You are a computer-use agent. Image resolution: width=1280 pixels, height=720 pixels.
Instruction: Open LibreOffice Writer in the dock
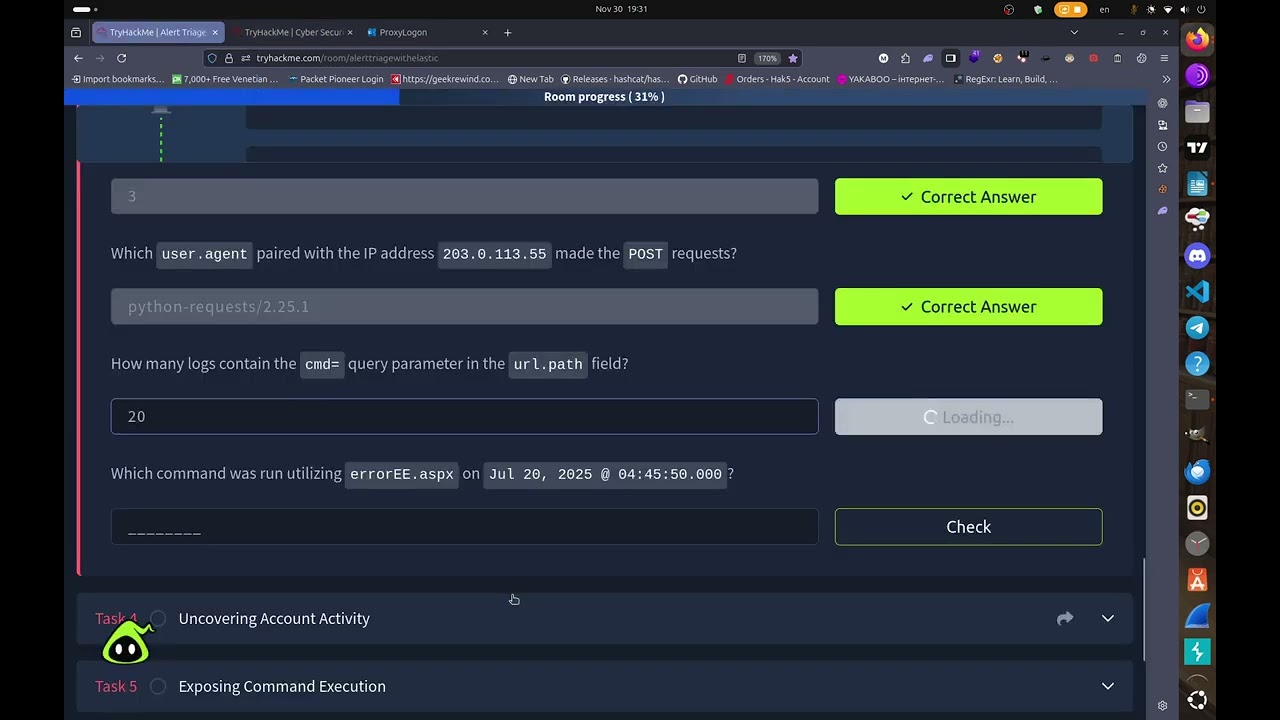pos(1197,183)
